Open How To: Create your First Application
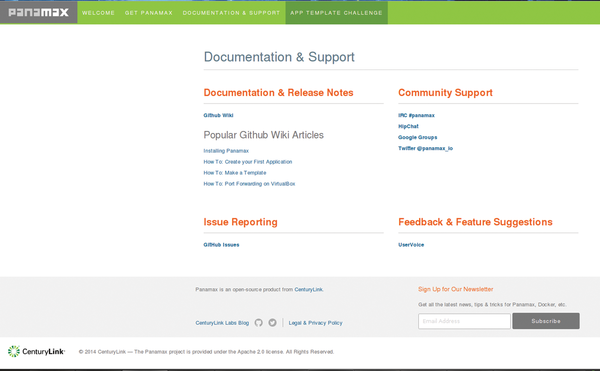The width and height of the screenshot is (600, 371). pyautogui.click(x=248, y=162)
